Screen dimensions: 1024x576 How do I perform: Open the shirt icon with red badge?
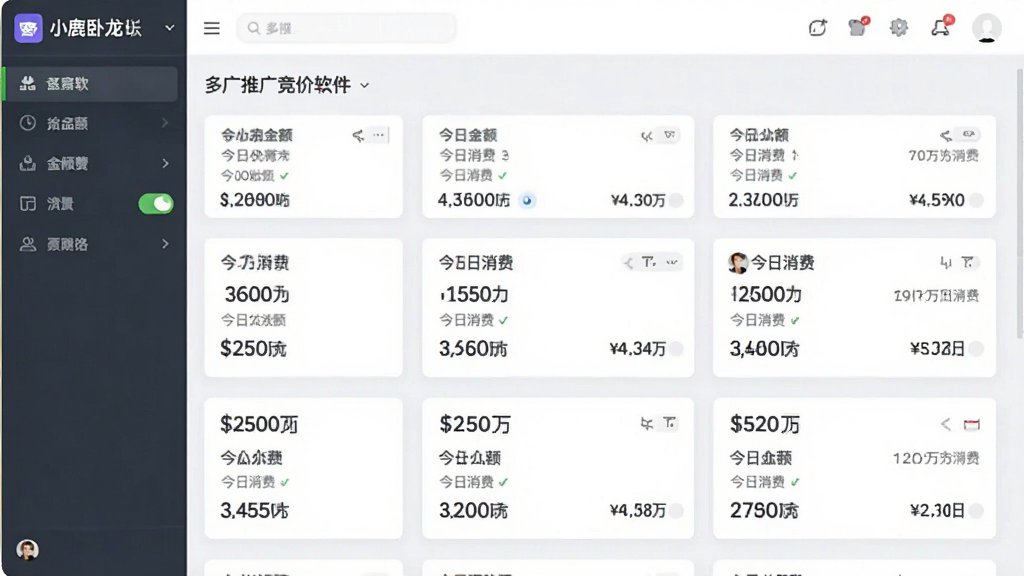click(x=858, y=27)
